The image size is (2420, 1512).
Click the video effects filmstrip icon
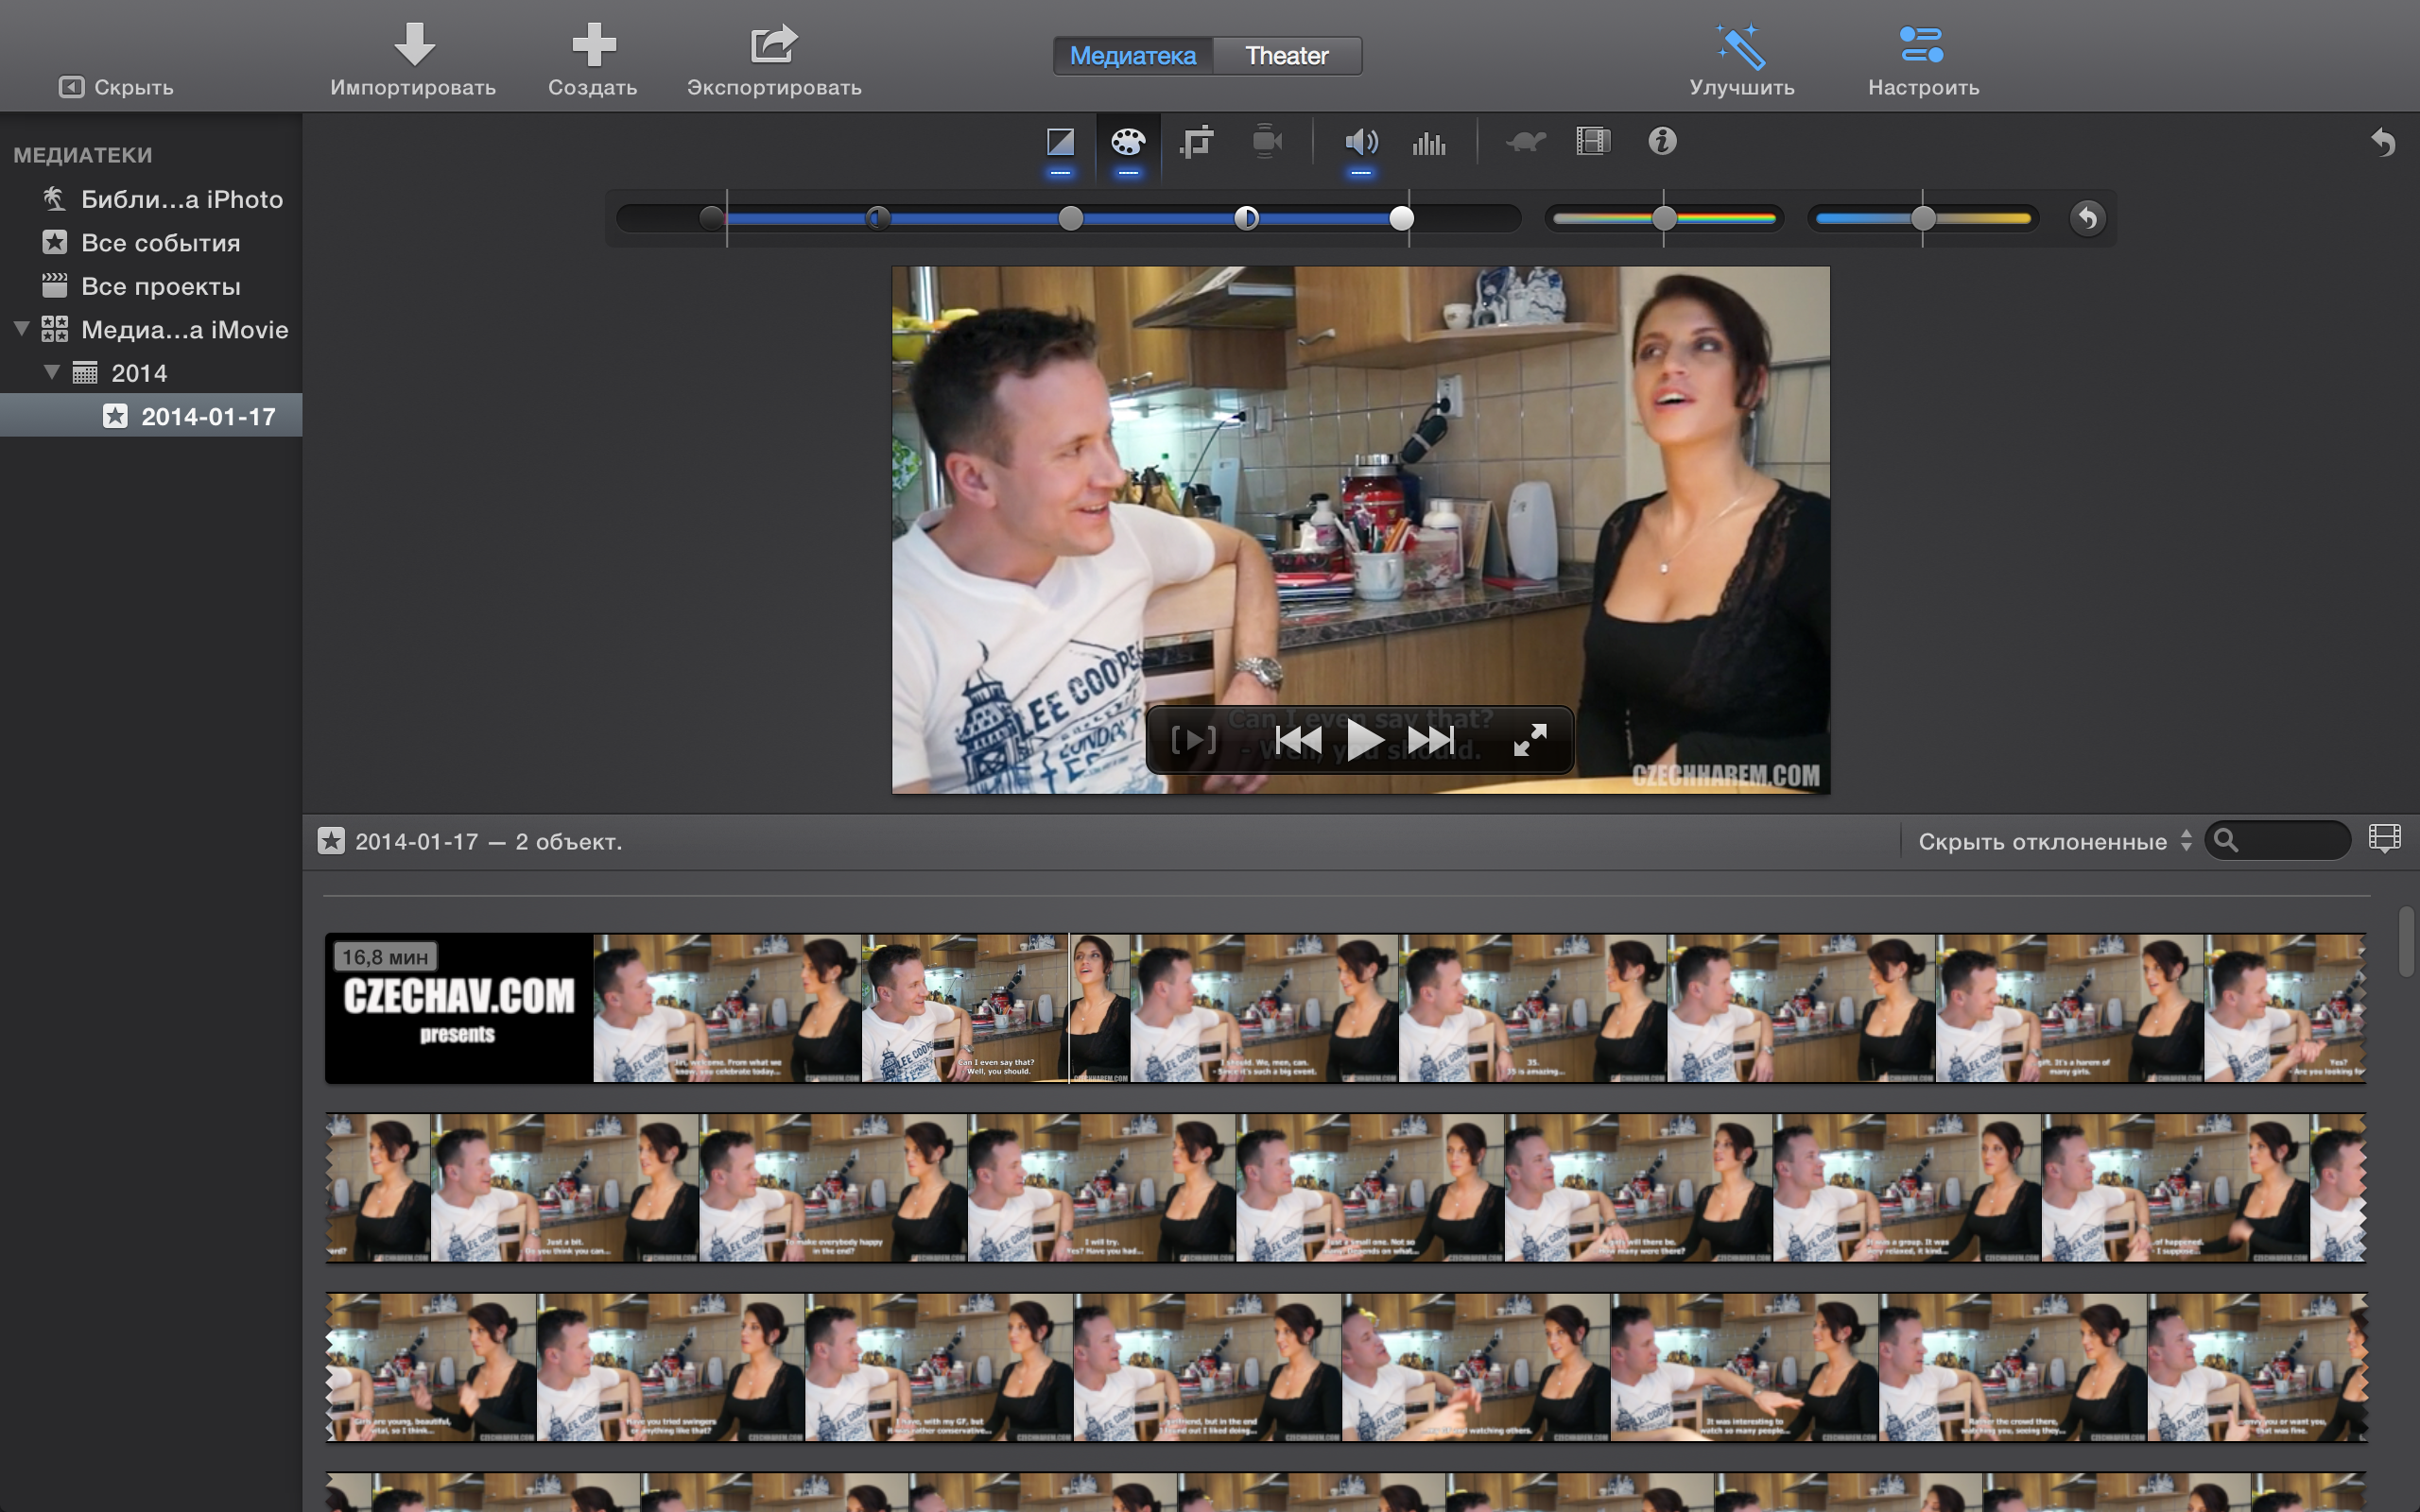coord(1593,141)
